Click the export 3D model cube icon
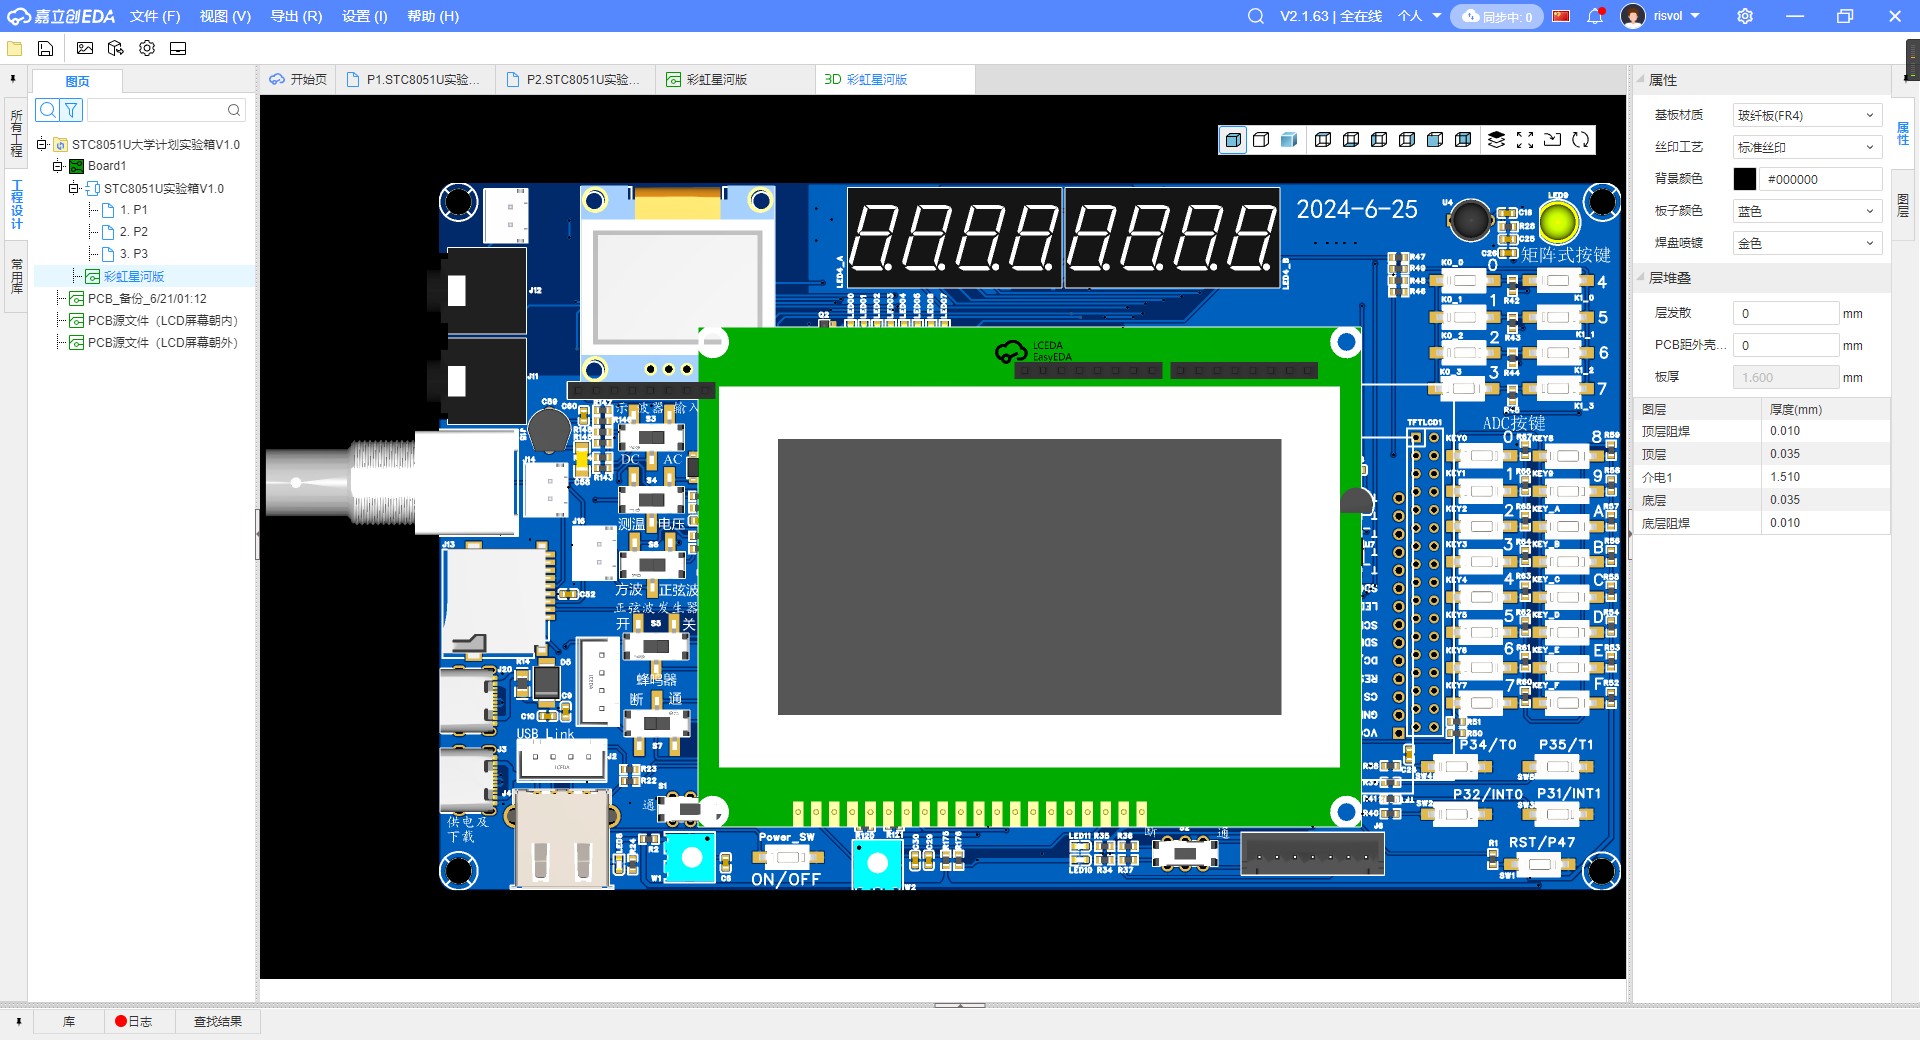Image resolution: width=1920 pixels, height=1040 pixels. [116, 48]
